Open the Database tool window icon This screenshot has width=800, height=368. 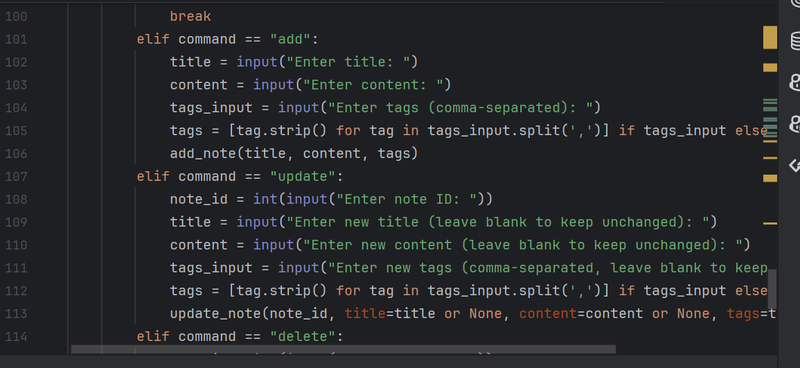[795, 41]
